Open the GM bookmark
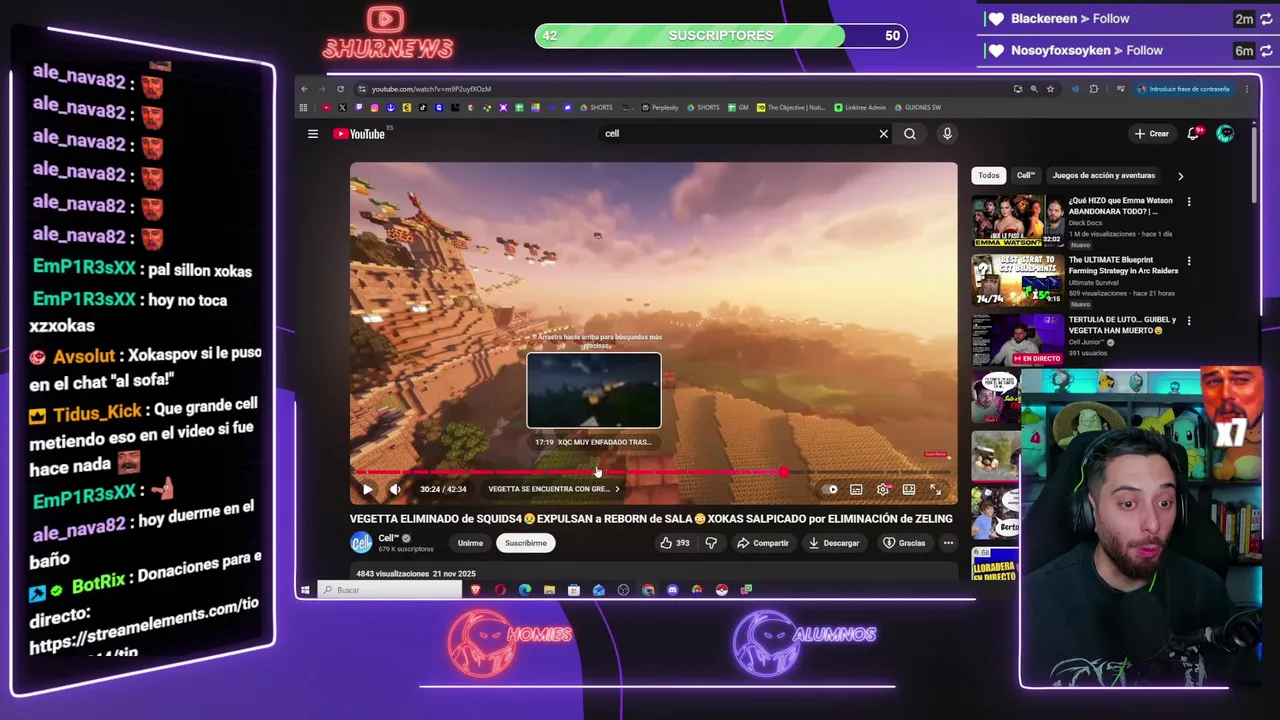The image size is (1280, 720). pyautogui.click(x=738, y=107)
